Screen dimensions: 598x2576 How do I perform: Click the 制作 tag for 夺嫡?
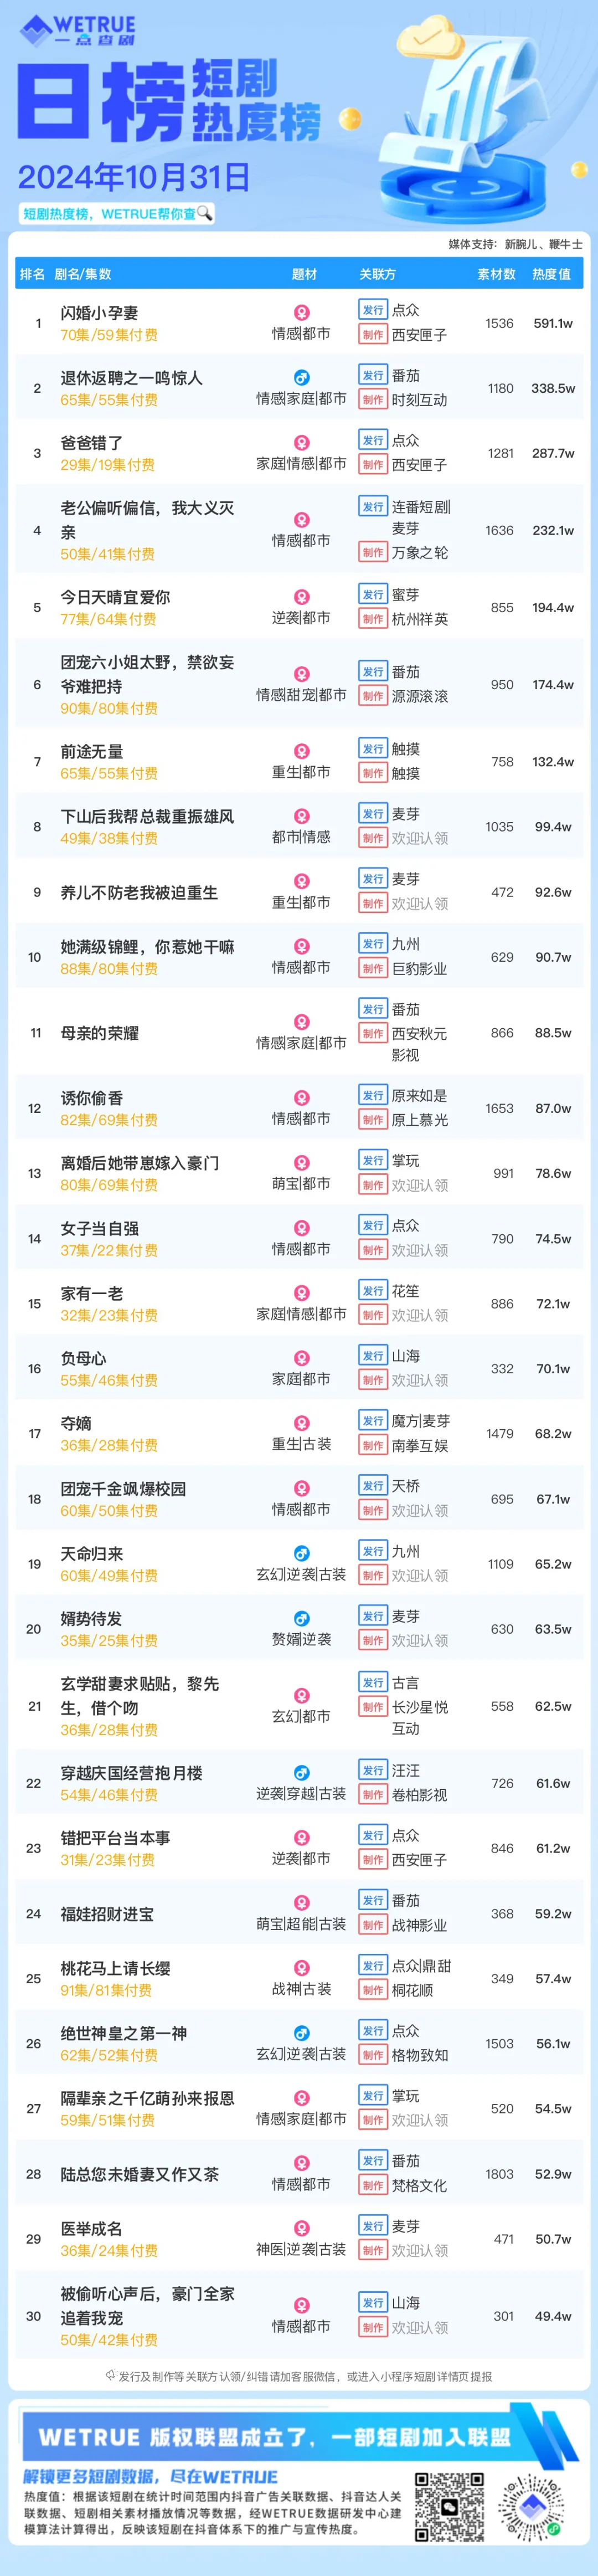[373, 1445]
